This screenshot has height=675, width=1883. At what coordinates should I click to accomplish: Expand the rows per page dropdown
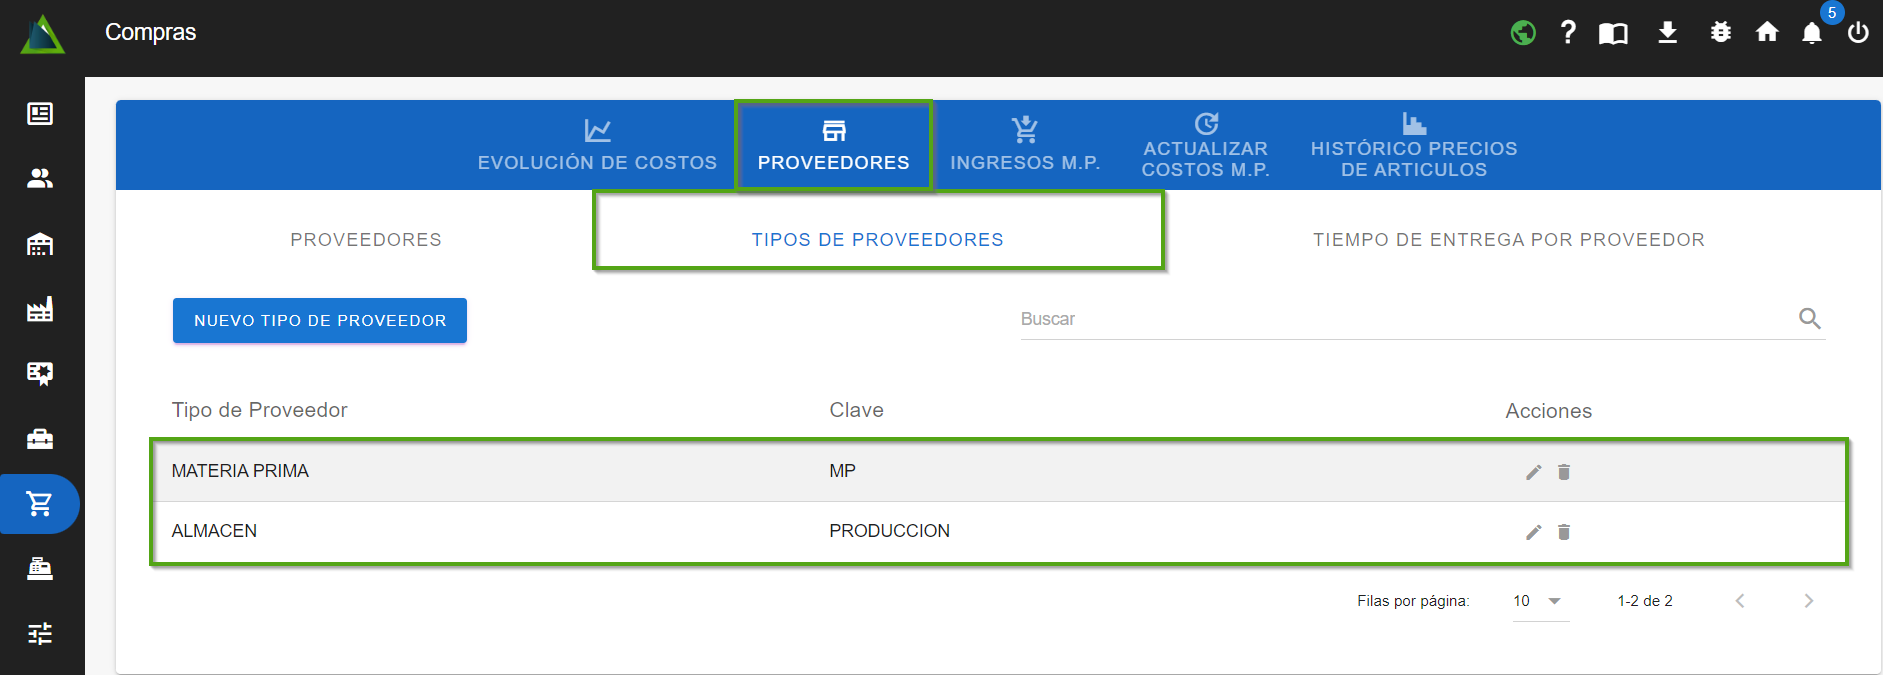point(1540,601)
